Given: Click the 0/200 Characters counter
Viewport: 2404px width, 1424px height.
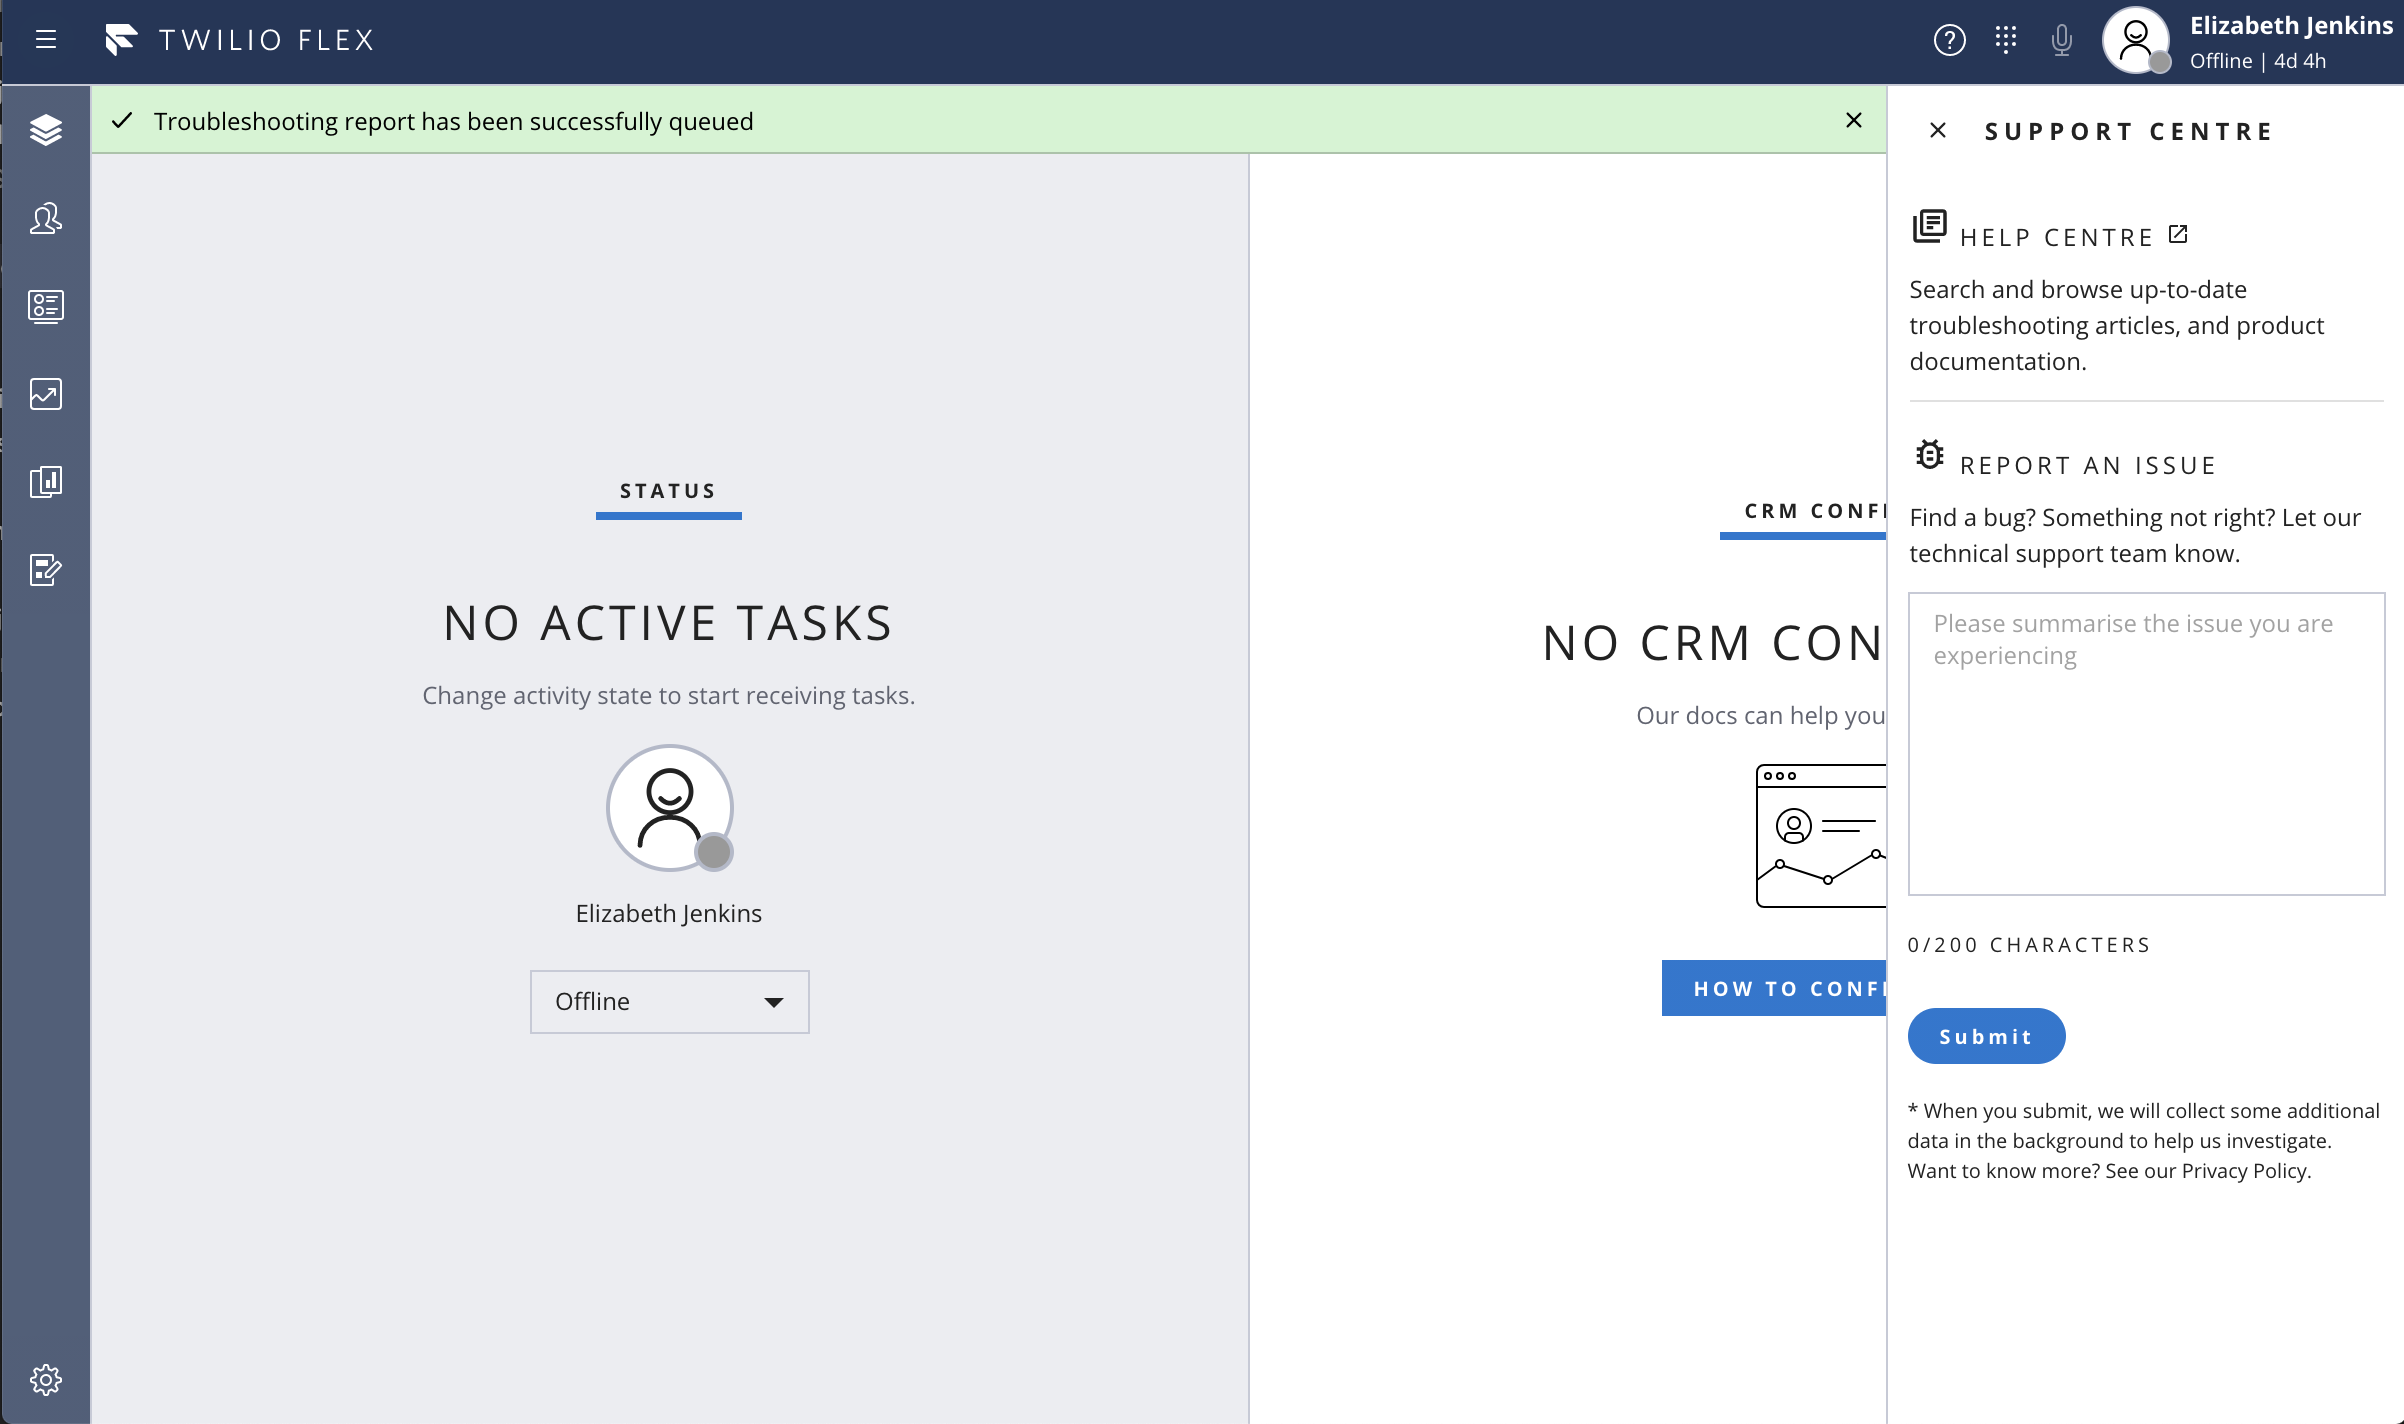Looking at the screenshot, I should 2029,945.
